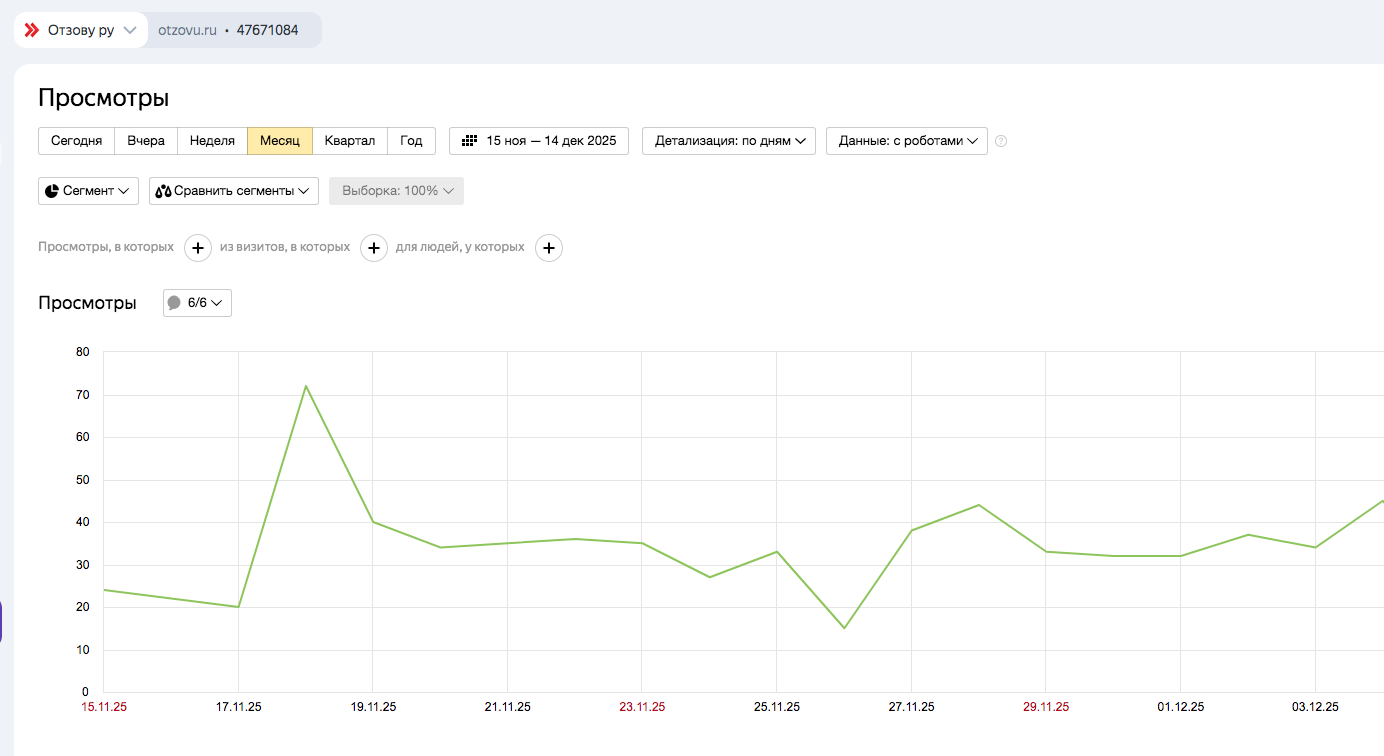The height and width of the screenshot is (756, 1384).
Task: Click the red Otzovu logo icon
Action: tap(32, 30)
